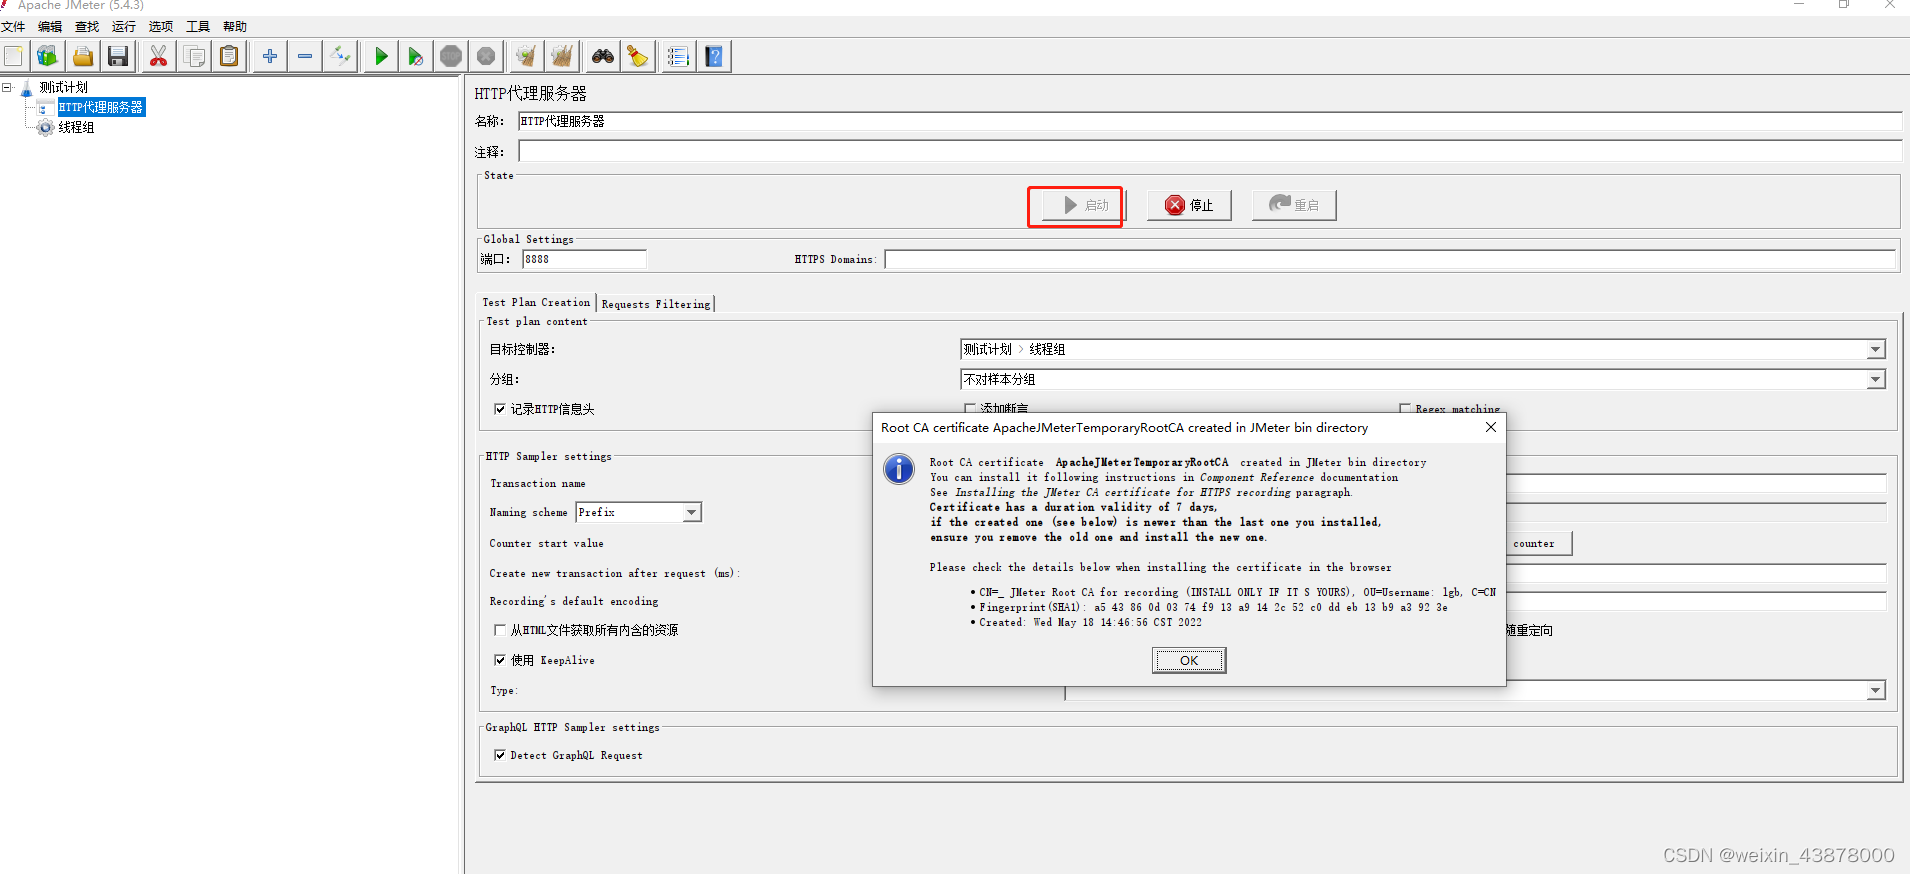Click the Fingerprint(SHA1) line in dialog
Image resolution: width=1910 pixels, height=874 pixels.
coord(1213,607)
